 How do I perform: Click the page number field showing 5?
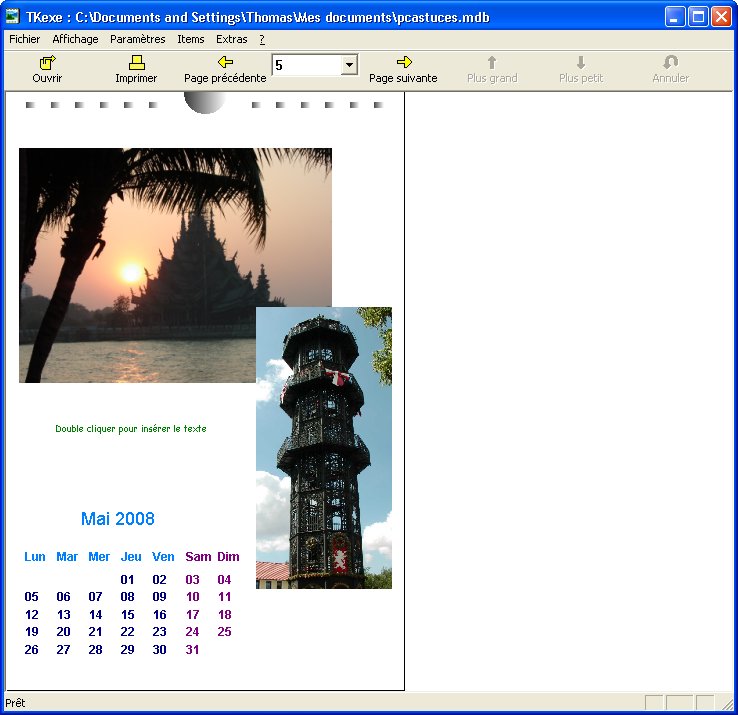pos(307,65)
